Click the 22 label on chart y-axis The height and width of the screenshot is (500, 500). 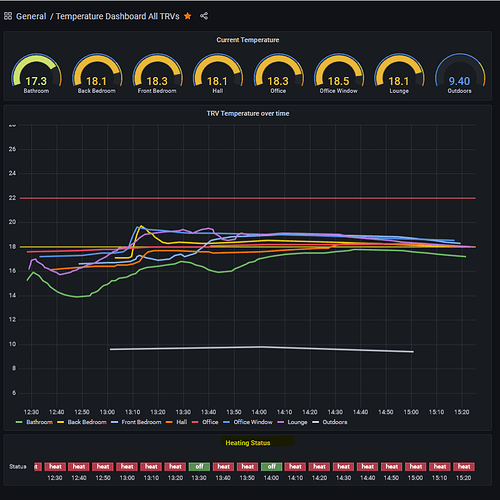pos(12,198)
